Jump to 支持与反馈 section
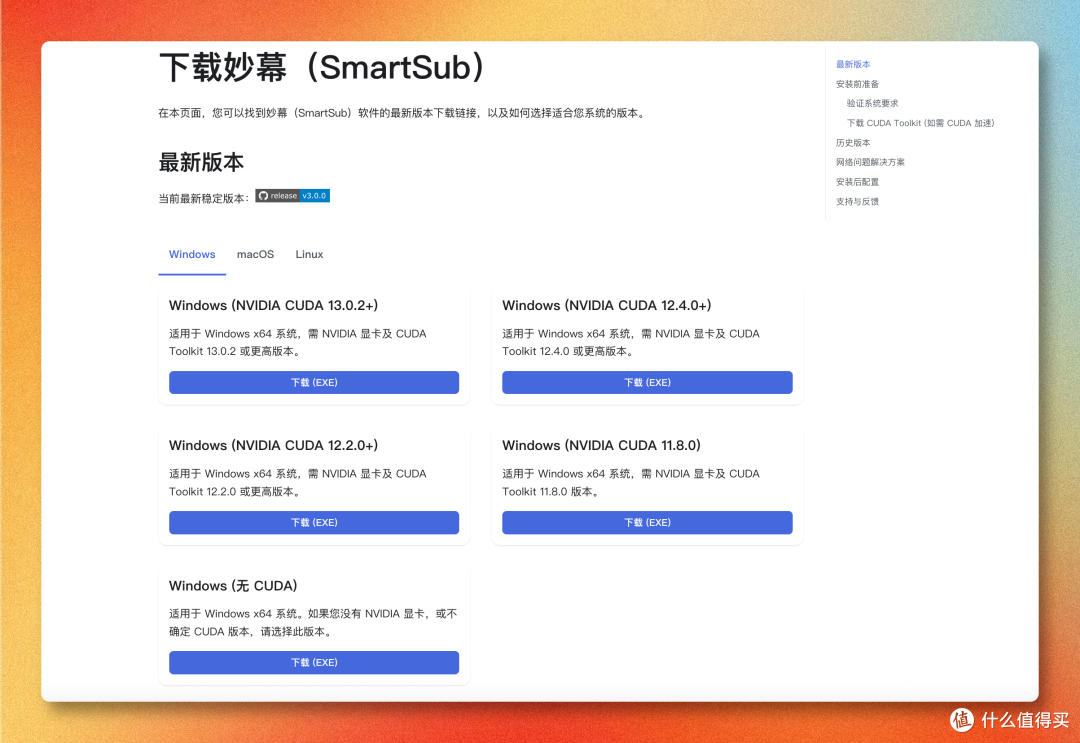 tap(857, 202)
